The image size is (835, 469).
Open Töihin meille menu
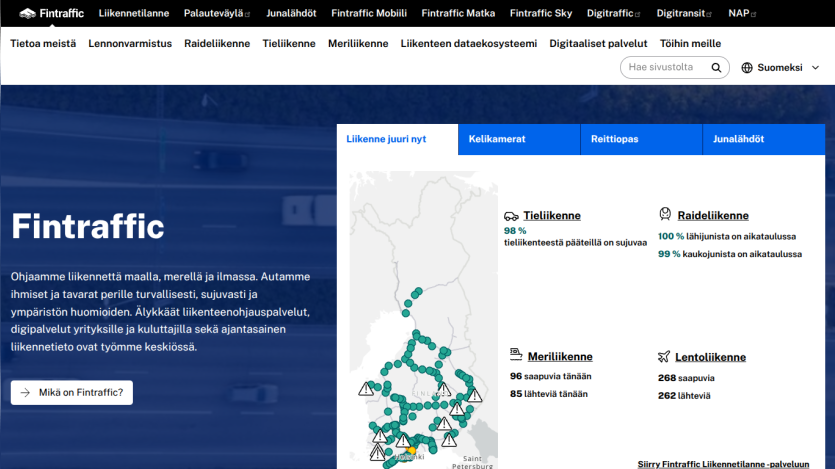(x=690, y=44)
